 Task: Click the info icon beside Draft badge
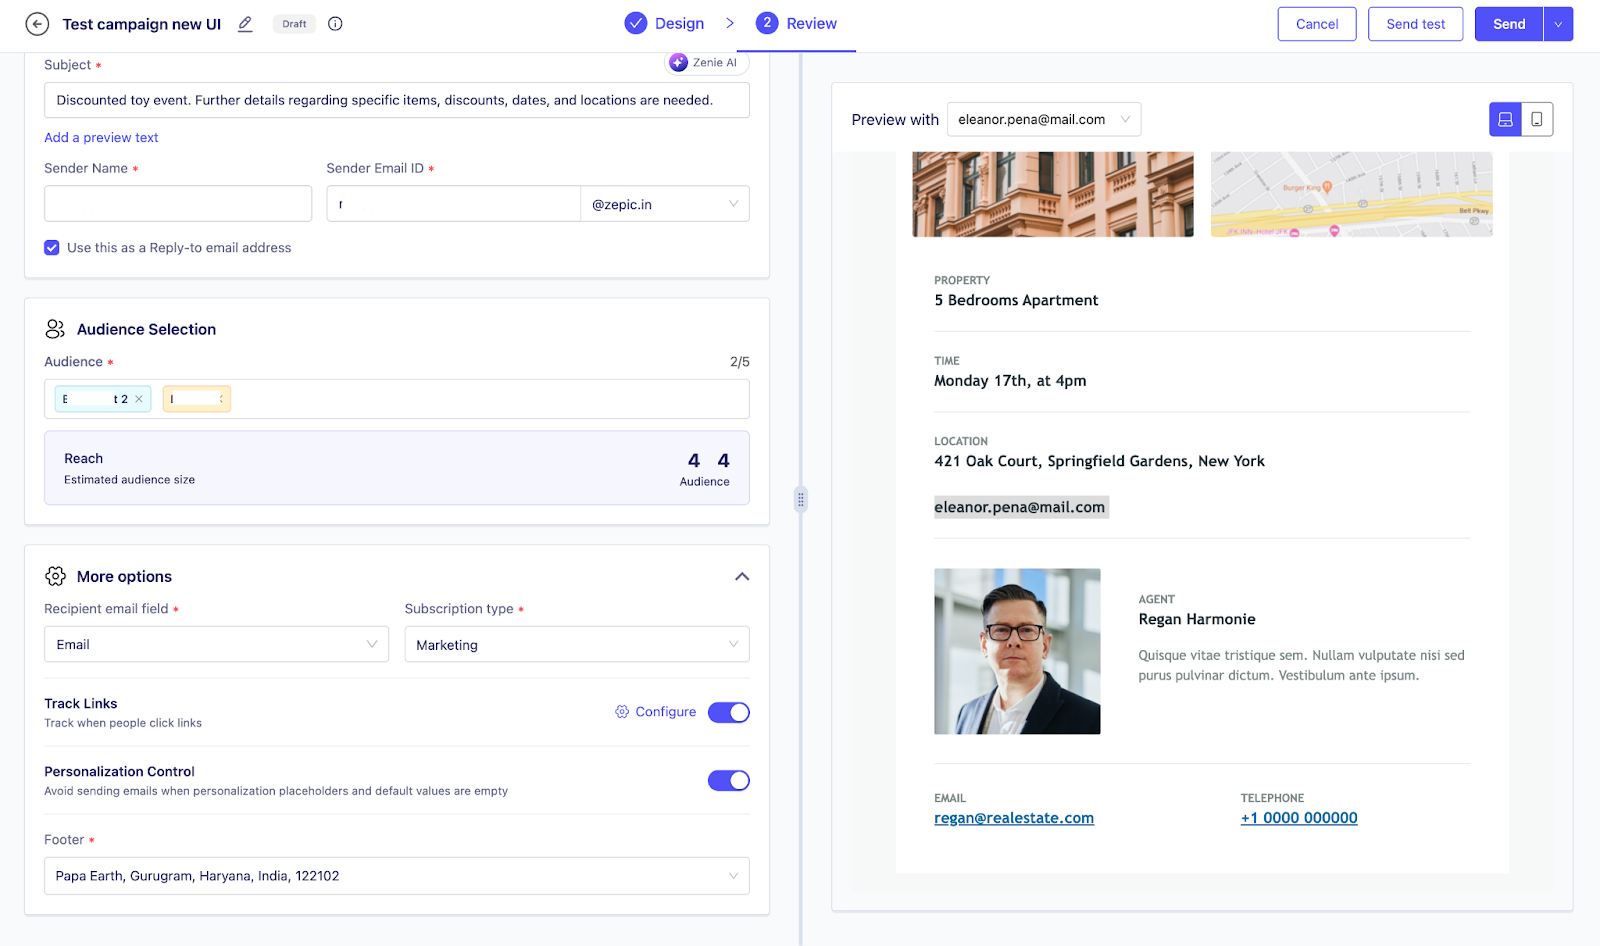[335, 24]
